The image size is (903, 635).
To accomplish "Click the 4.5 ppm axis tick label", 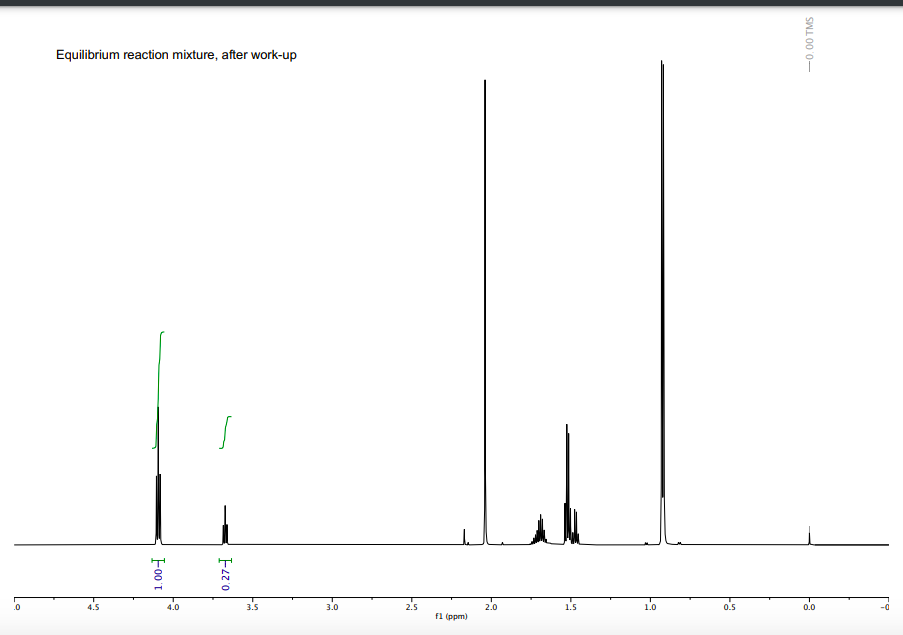I will tap(92, 606).
